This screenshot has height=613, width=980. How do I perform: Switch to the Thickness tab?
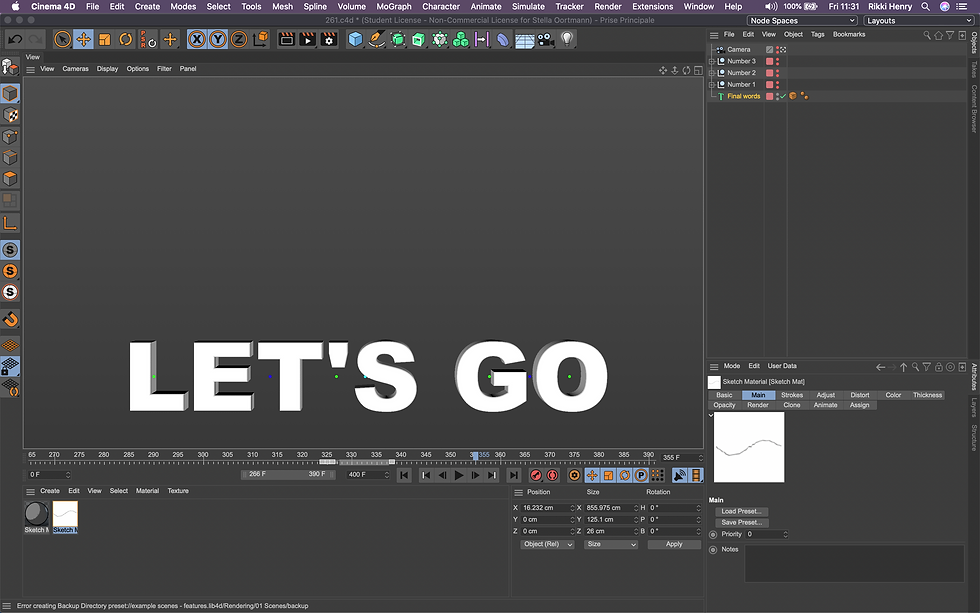tap(927, 395)
